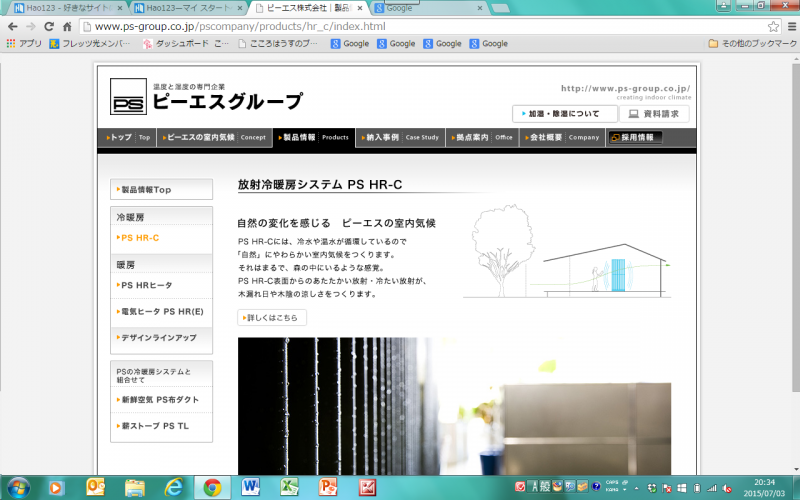
Task: Open the アプリ apps shortcut
Action: pyautogui.click(x=24, y=44)
